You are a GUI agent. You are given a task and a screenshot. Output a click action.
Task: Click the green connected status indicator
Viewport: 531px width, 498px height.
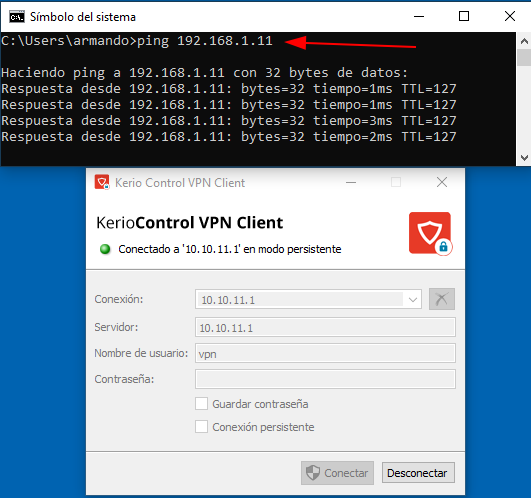pos(105,249)
